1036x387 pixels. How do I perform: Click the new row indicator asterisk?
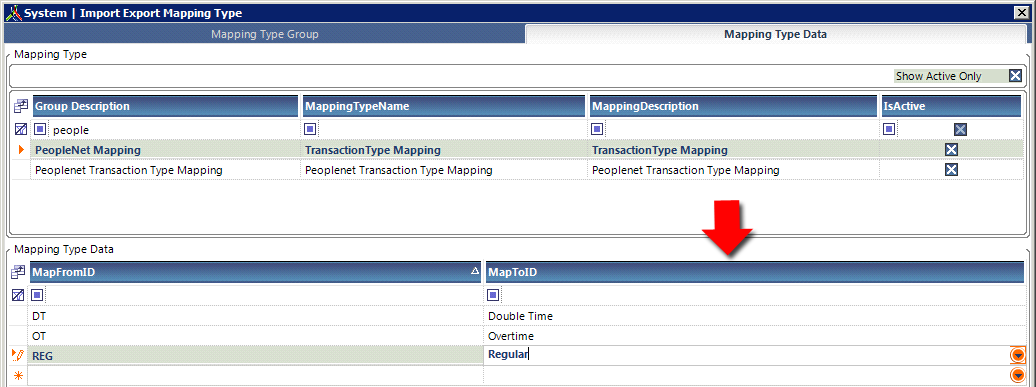point(18,376)
